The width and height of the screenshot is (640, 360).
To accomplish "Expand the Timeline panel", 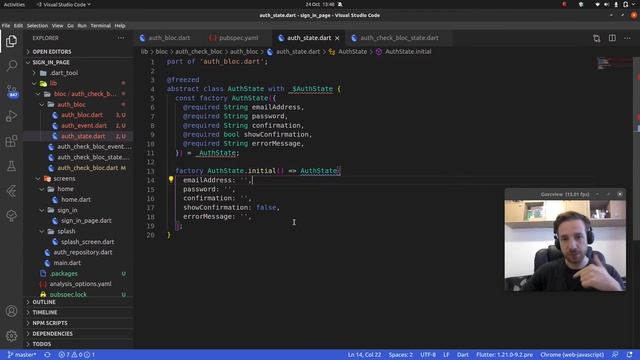I will click(x=79, y=312).
